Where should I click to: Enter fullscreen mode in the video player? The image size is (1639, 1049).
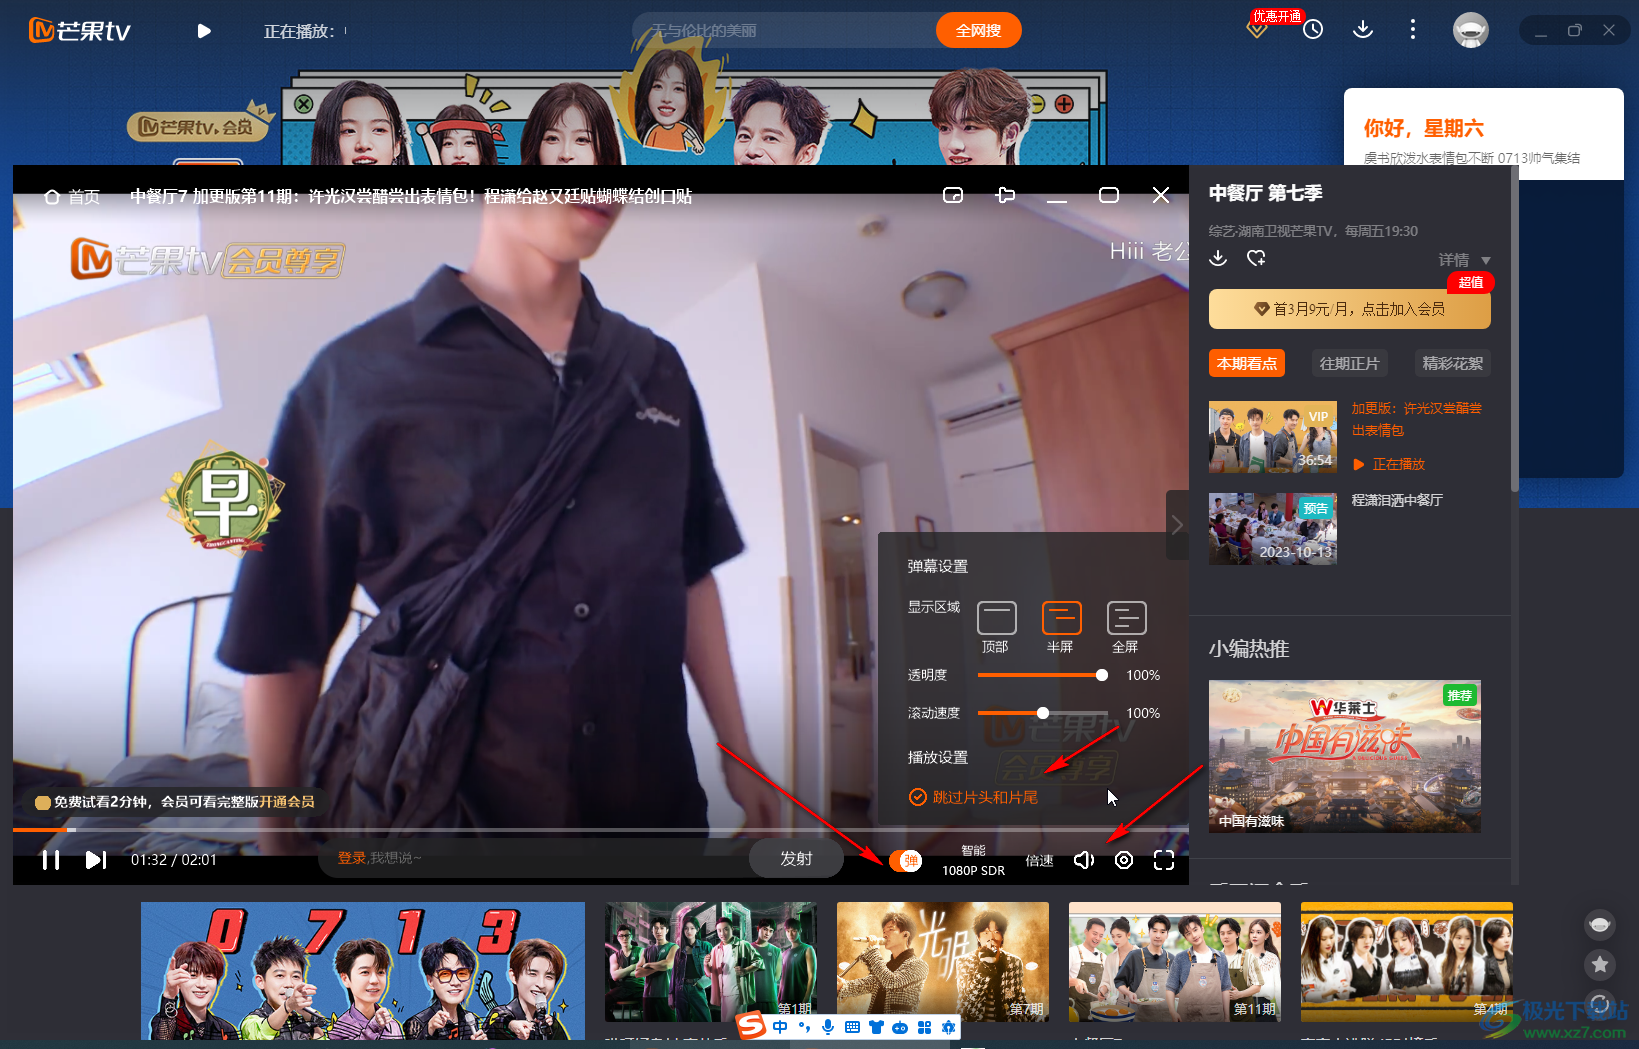[1164, 860]
